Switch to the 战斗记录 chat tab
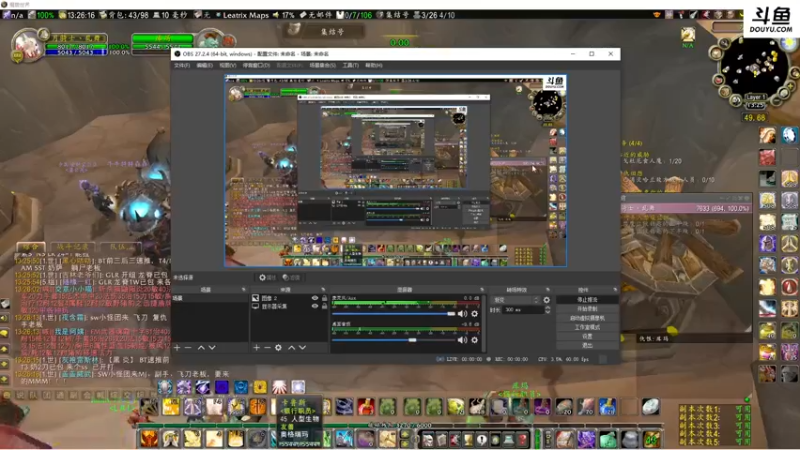800x450 pixels. (72, 247)
